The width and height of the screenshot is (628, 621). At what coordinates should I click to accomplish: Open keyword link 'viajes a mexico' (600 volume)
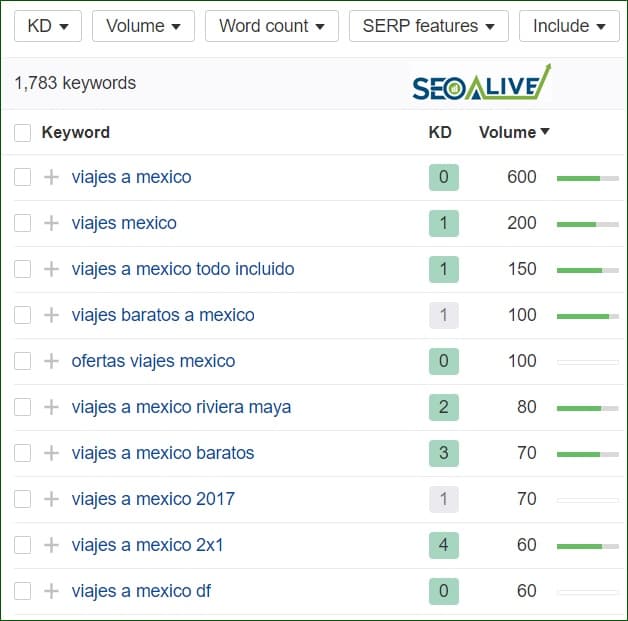[x=131, y=177]
